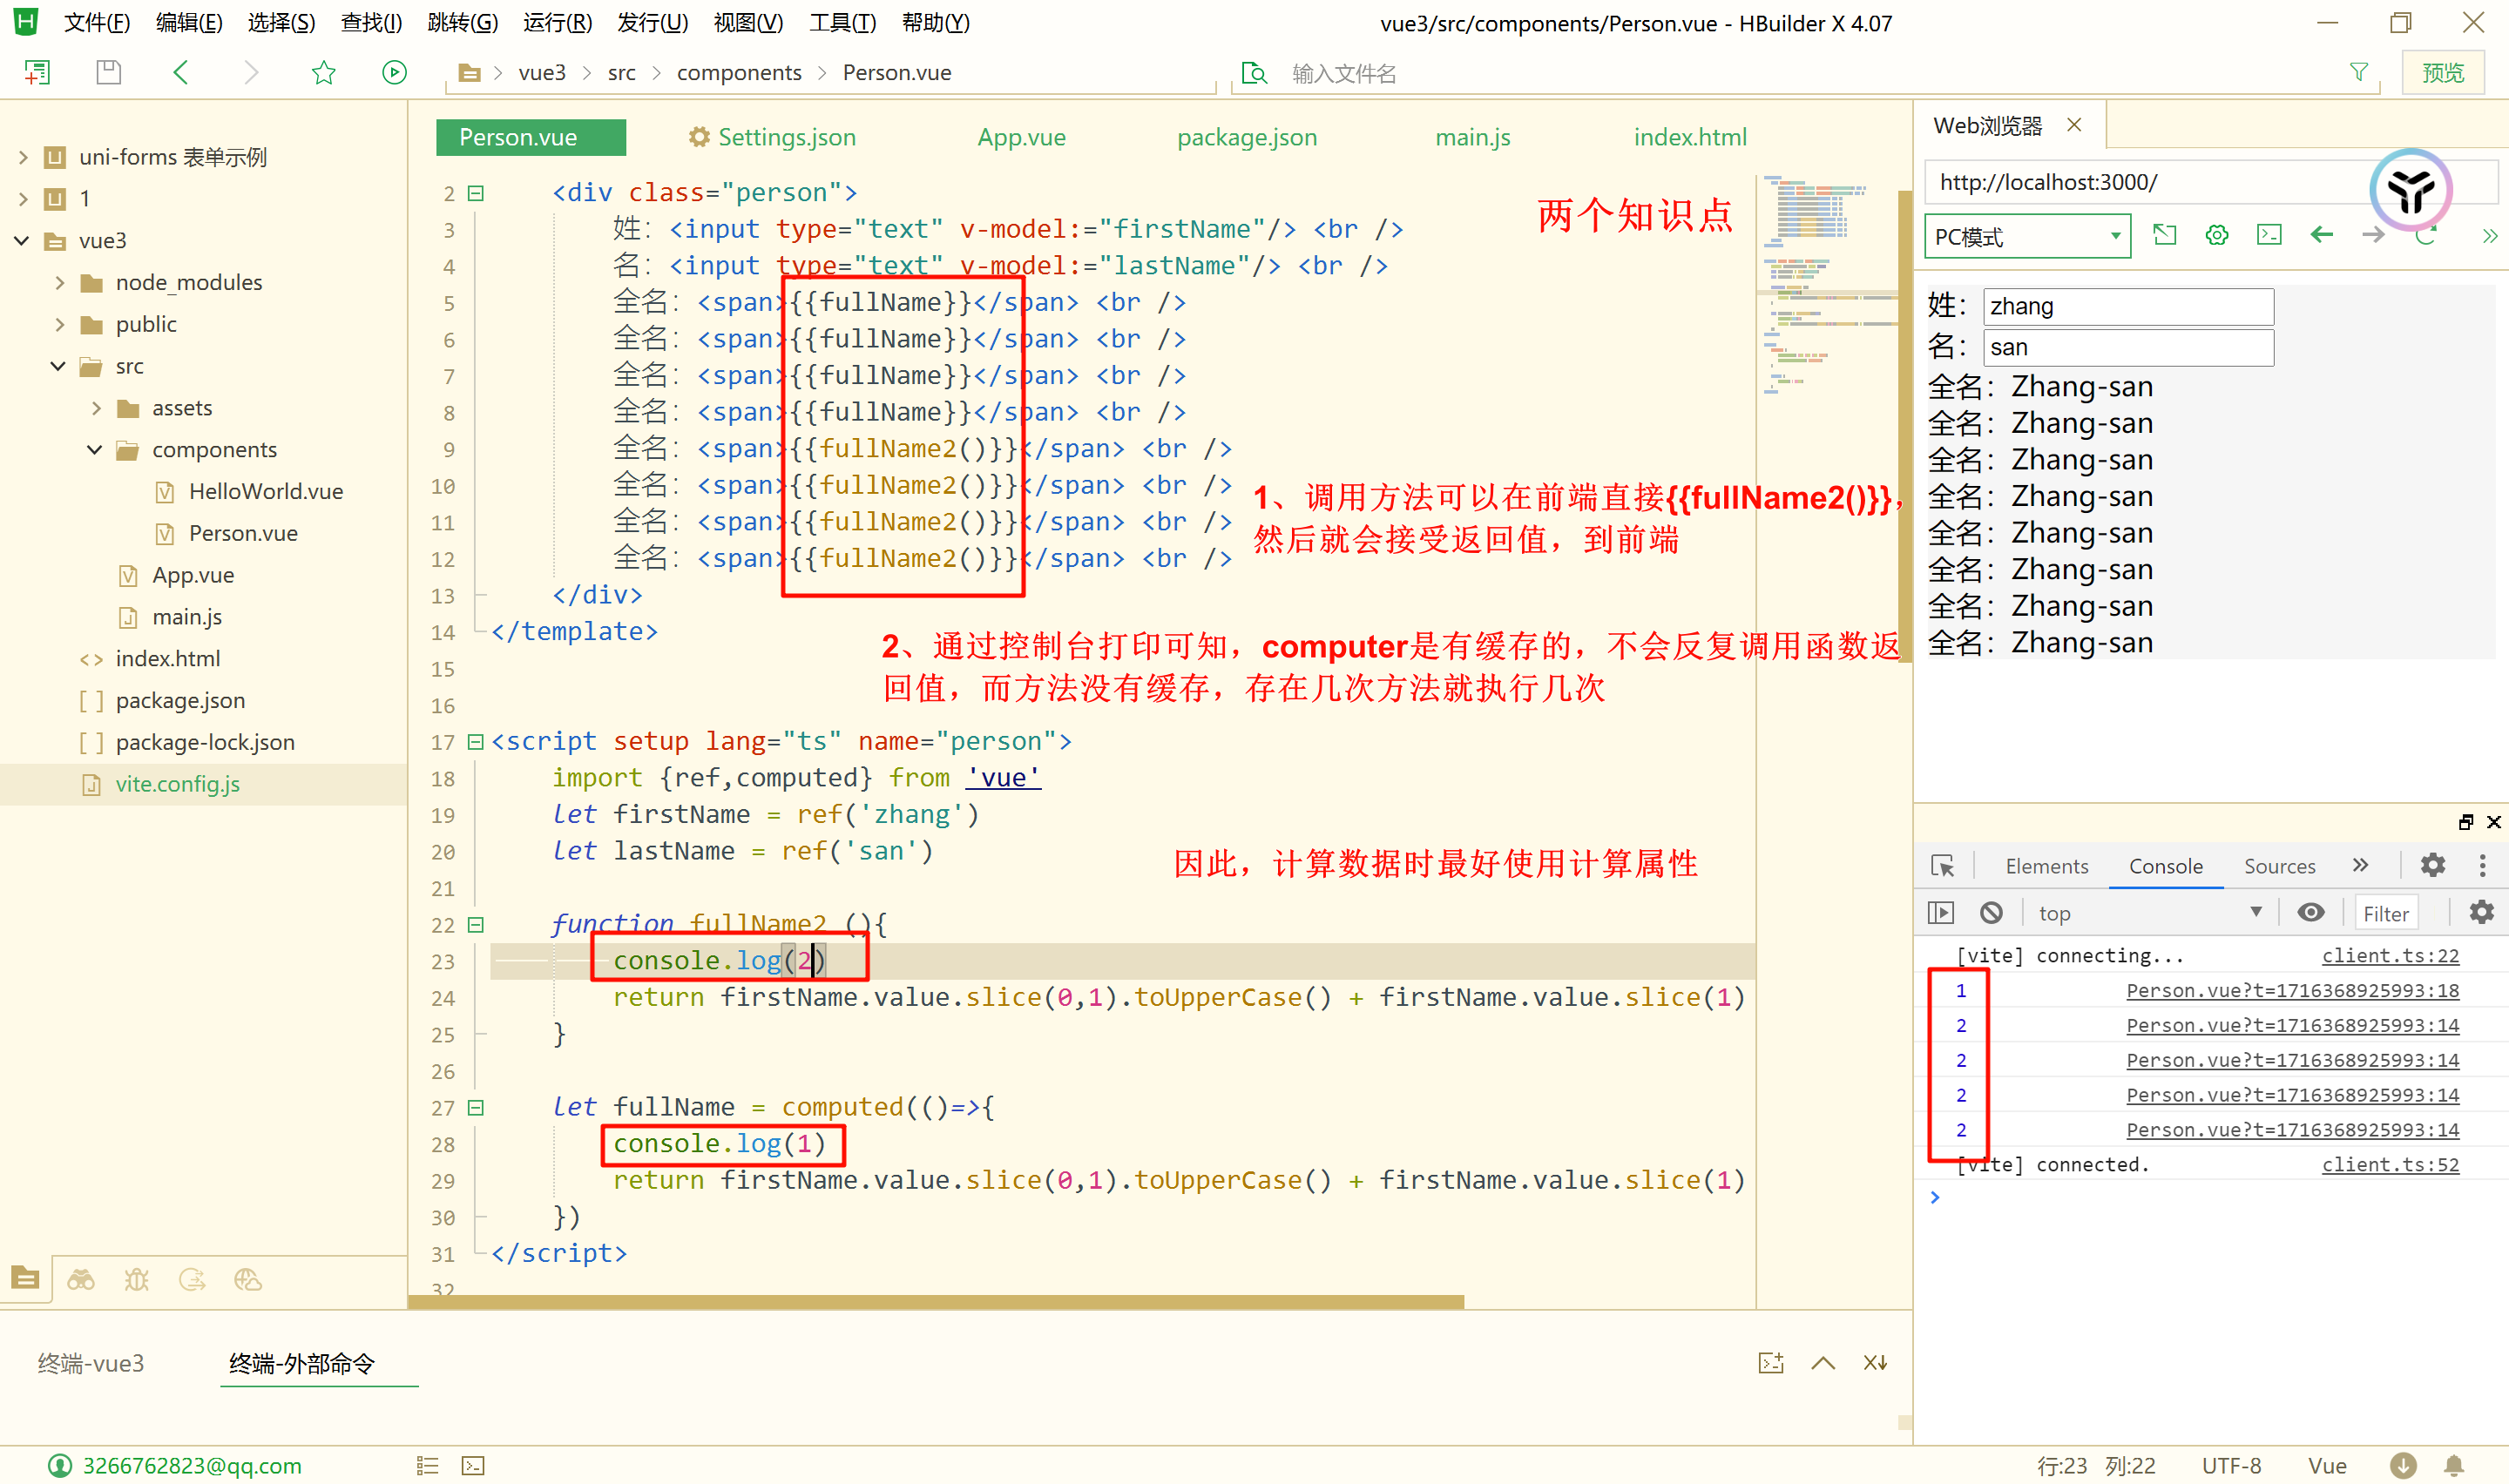Screen dimensions: 2509x1484
Task: Click the bookmark star icon in toolbar
Action: point(323,72)
